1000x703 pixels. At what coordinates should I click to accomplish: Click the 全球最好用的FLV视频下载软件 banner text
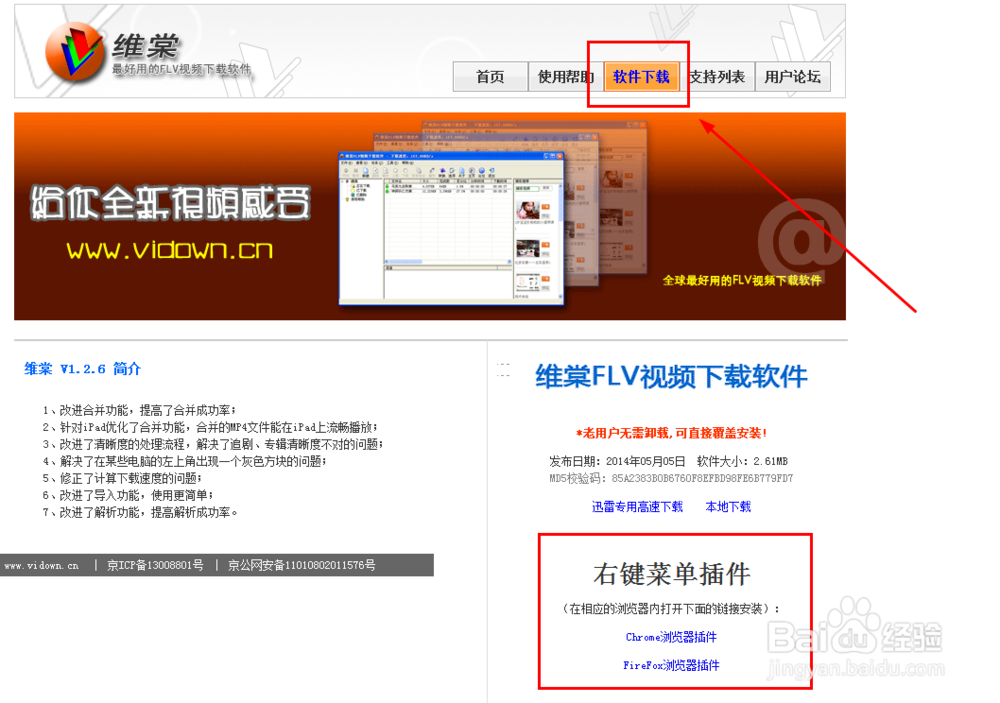(x=742, y=281)
